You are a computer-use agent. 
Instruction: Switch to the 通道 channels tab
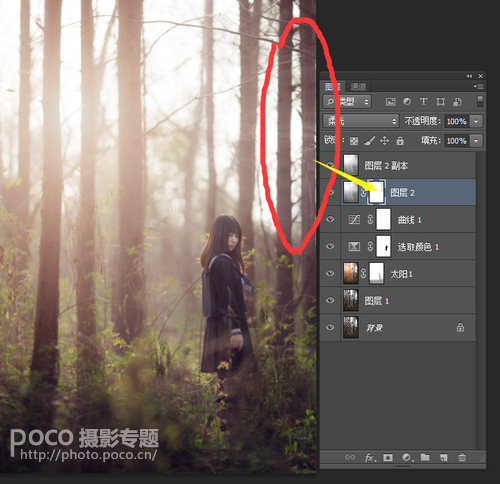point(358,87)
